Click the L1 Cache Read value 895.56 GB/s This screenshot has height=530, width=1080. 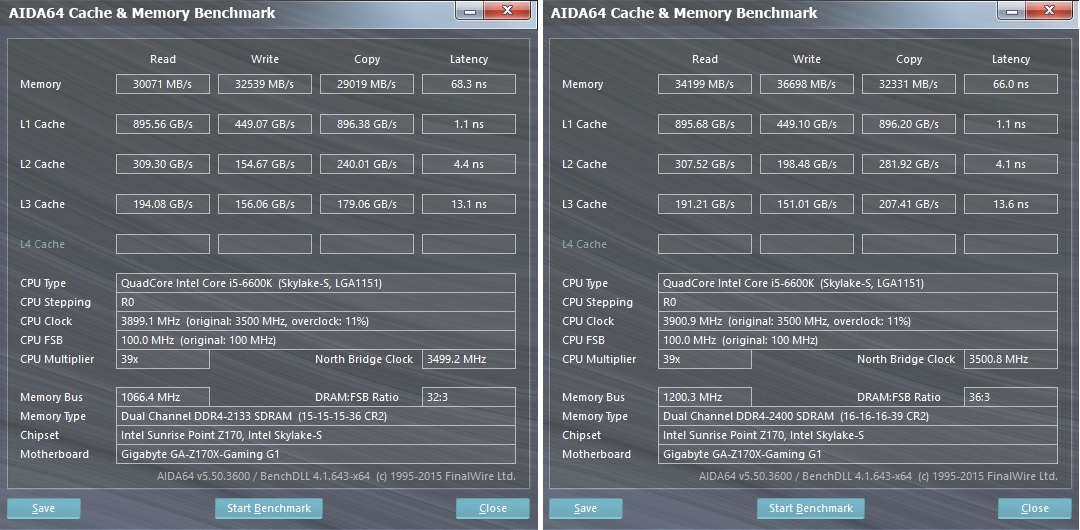tap(163, 124)
